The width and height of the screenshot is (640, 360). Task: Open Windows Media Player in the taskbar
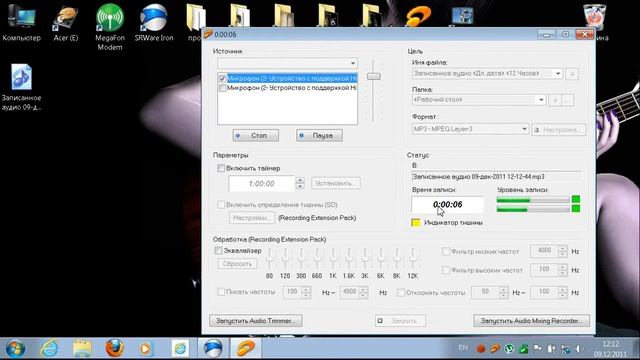(146, 349)
